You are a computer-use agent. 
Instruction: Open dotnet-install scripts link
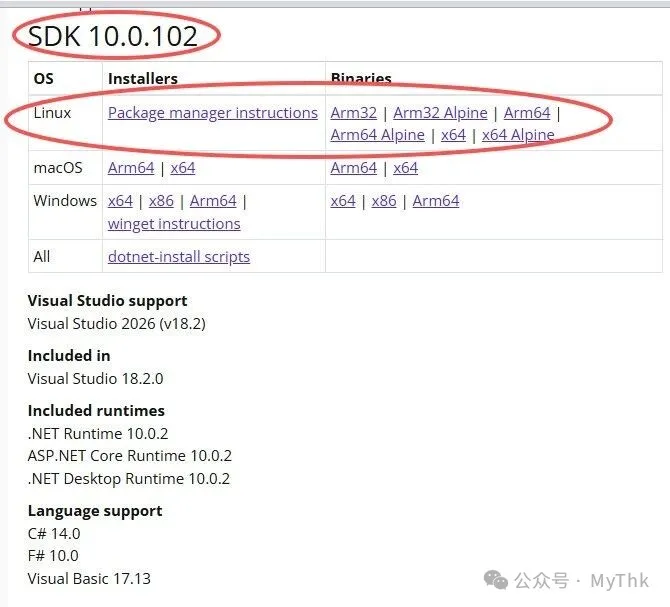179,257
